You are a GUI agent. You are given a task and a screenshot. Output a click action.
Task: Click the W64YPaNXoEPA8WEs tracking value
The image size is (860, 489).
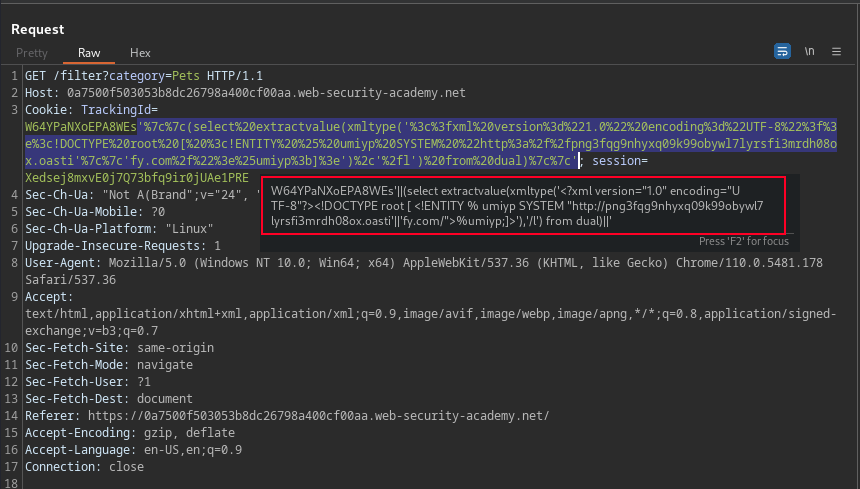coord(81,127)
